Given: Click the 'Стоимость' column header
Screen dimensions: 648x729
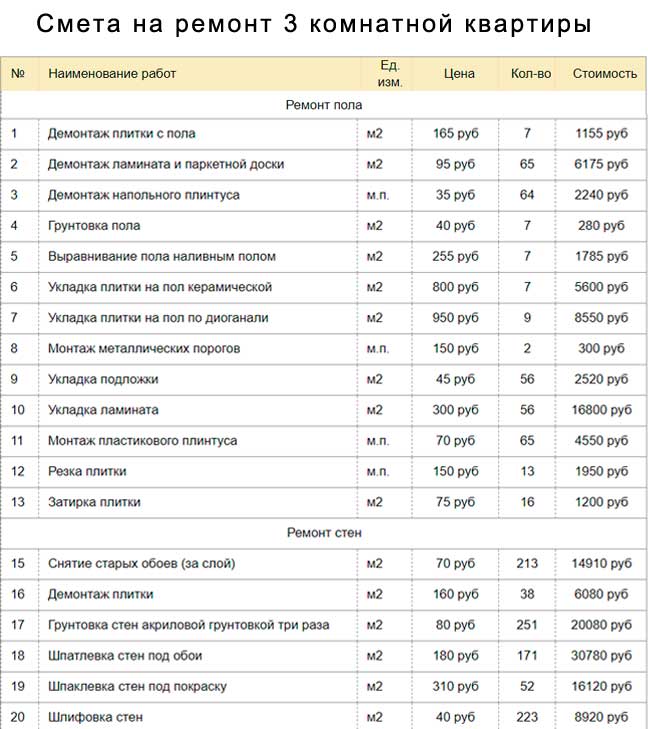Looking at the screenshot, I should pyautogui.click(x=604, y=74).
